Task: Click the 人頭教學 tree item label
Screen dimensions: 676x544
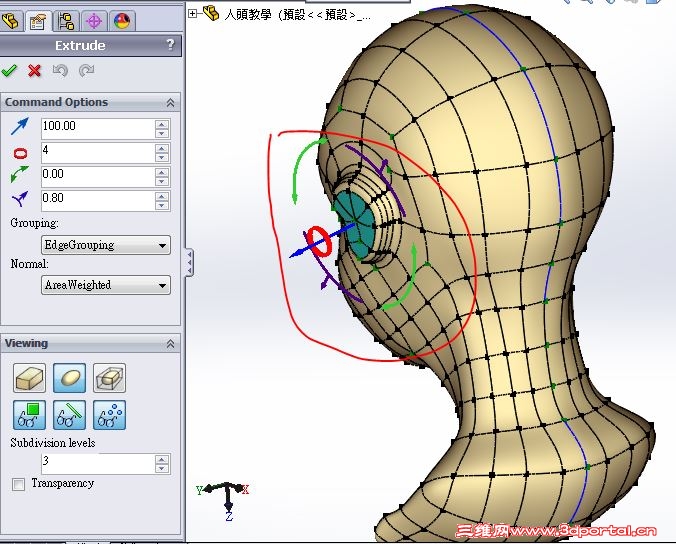Action: point(297,15)
